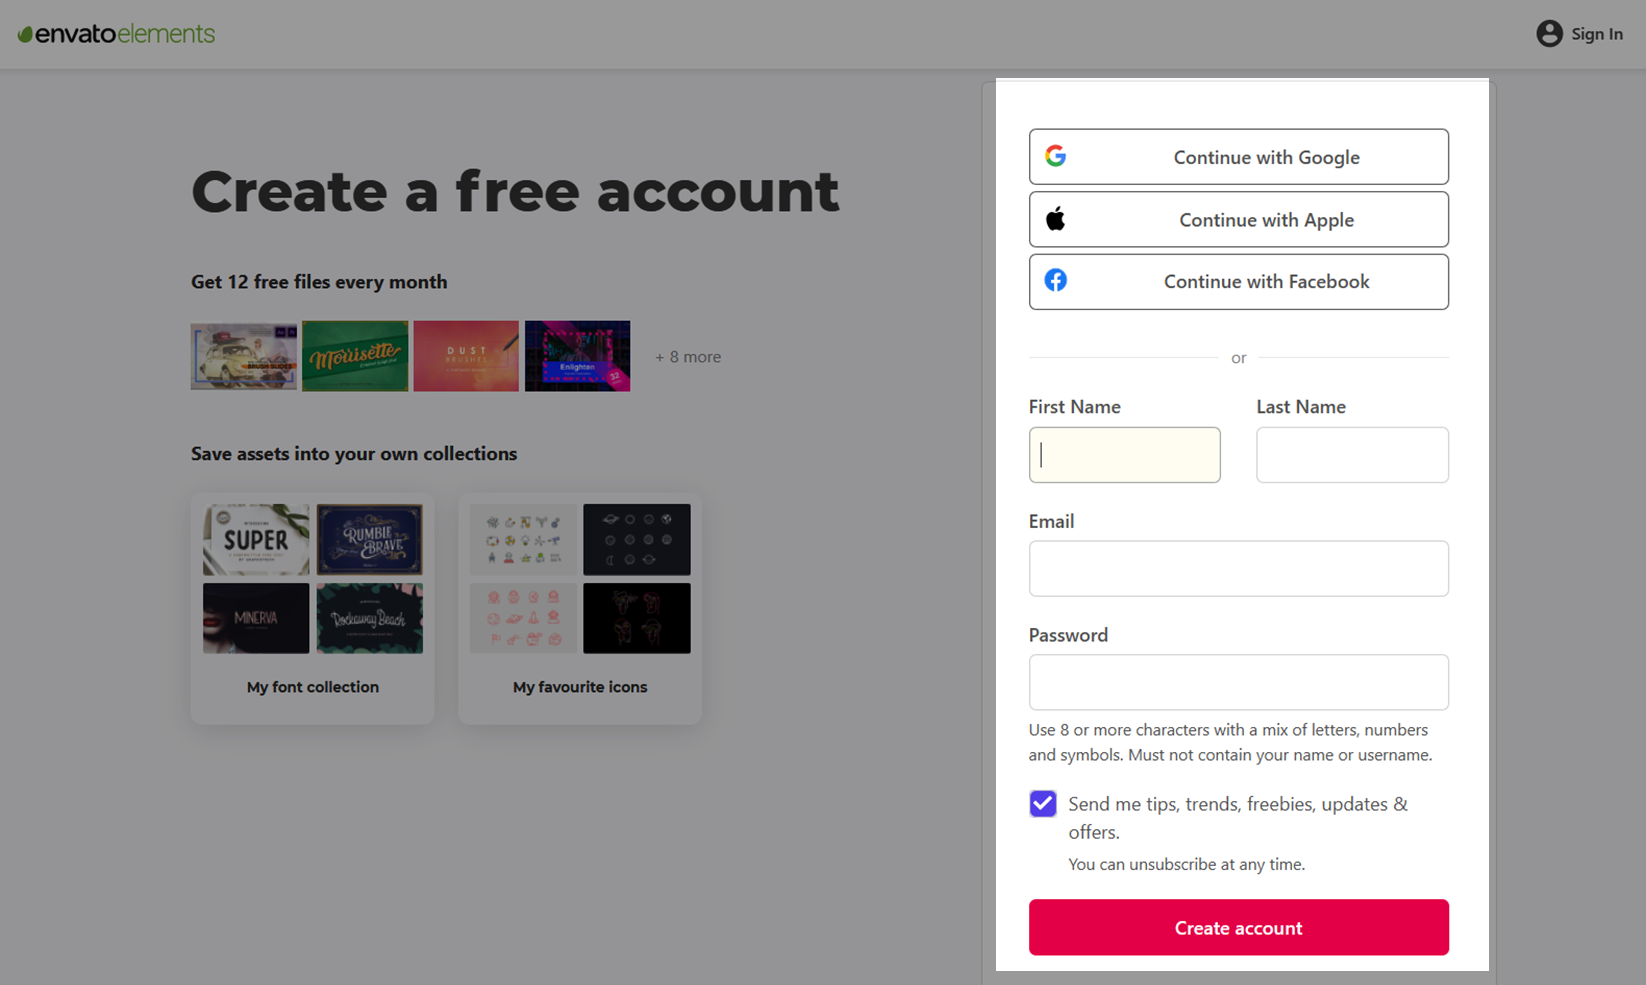Click the Facebook logo icon

point(1055,280)
